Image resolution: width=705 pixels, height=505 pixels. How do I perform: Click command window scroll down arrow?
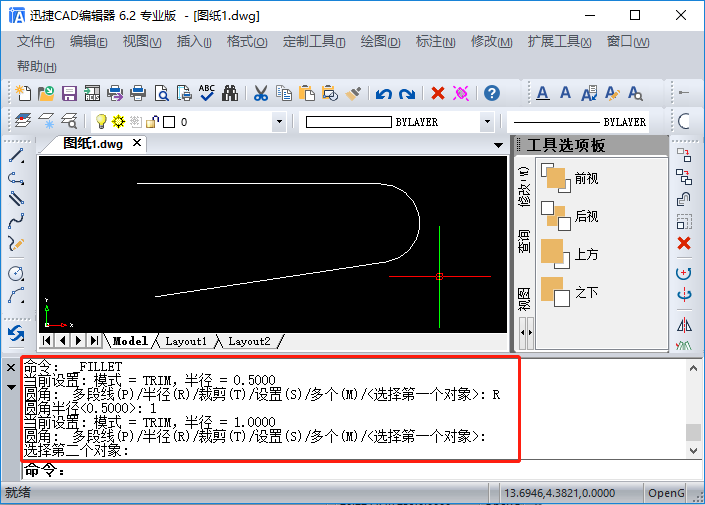693,450
